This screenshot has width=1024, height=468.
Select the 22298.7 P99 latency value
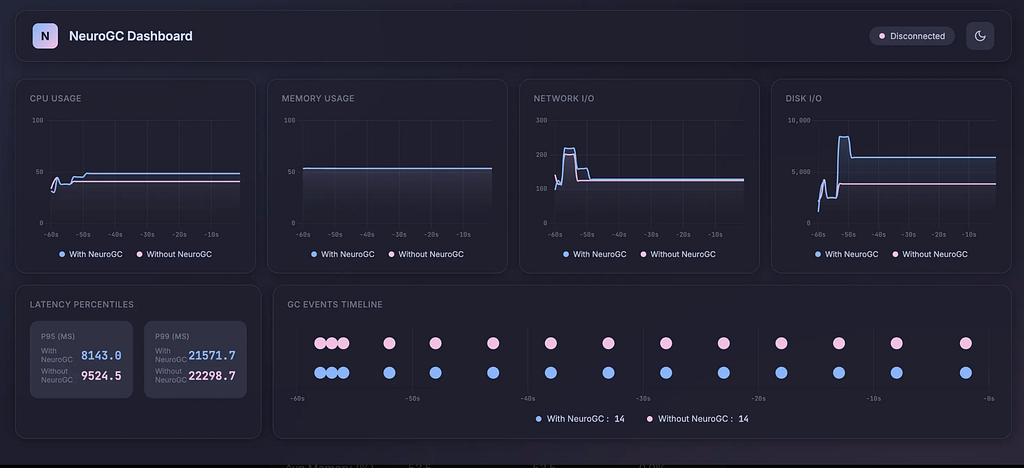(212, 376)
